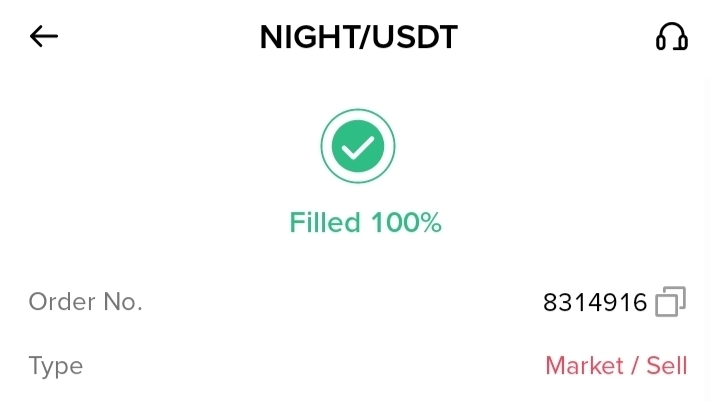The image size is (716, 402).
Task: Open live support from the top bar
Action: point(671,37)
